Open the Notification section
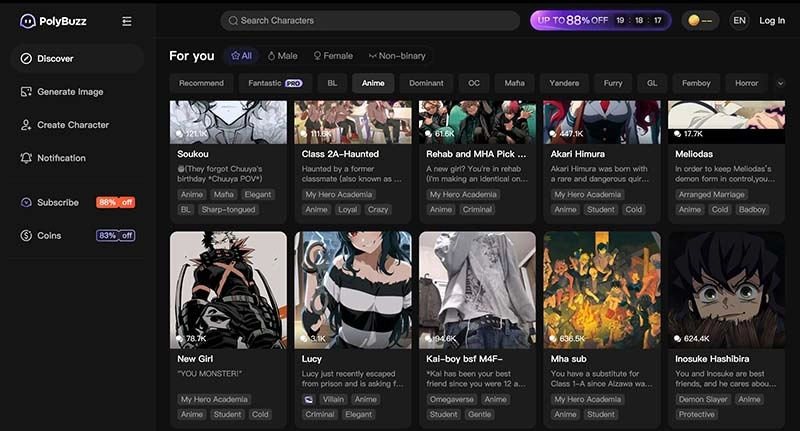Viewport: 800px width, 431px height. (x=77, y=158)
